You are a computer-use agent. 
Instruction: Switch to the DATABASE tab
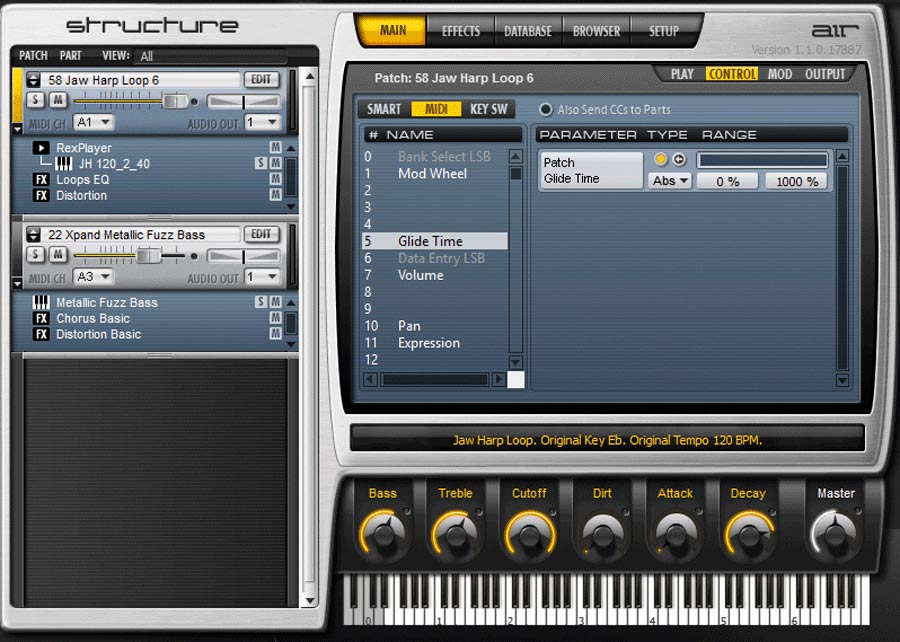click(x=527, y=30)
